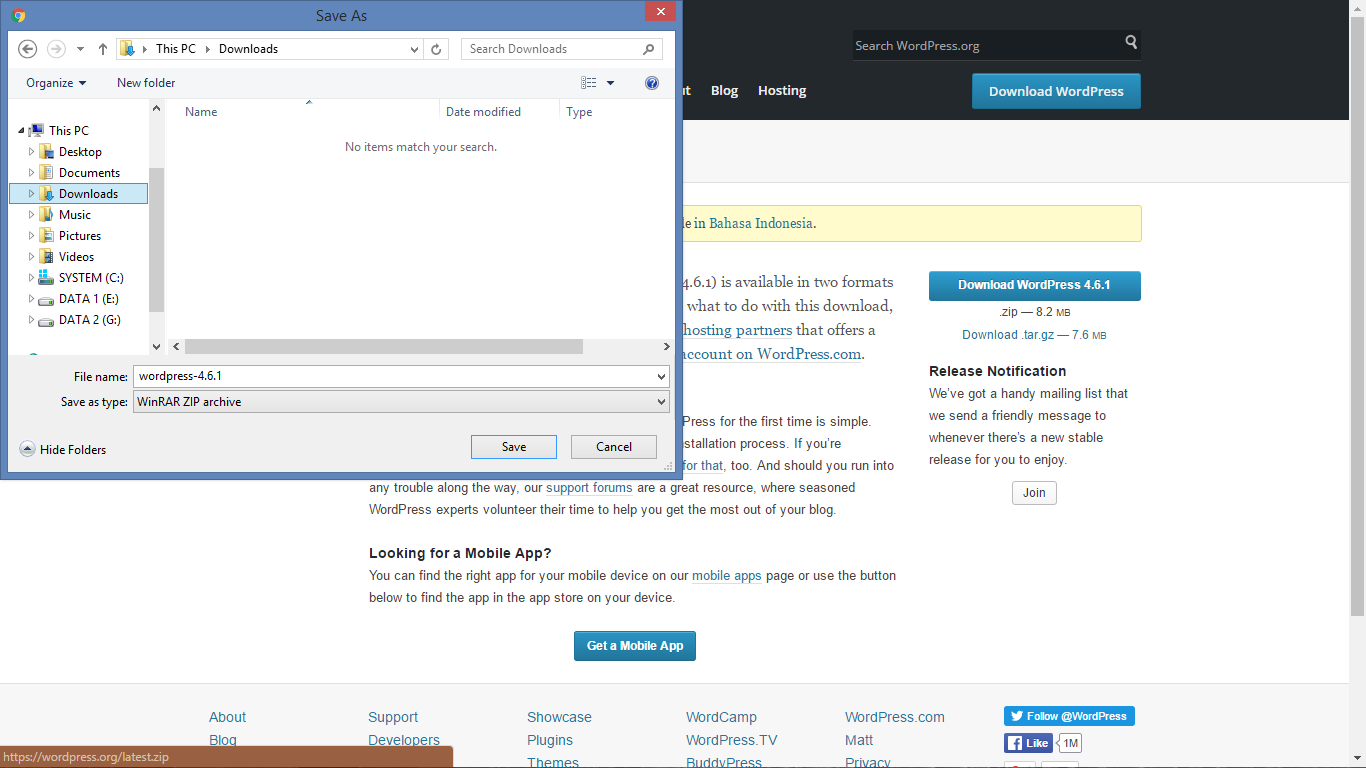The width and height of the screenshot is (1366, 768).
Task: Open the recent locations dropdown arrow
Action: [x=81, y=49]
